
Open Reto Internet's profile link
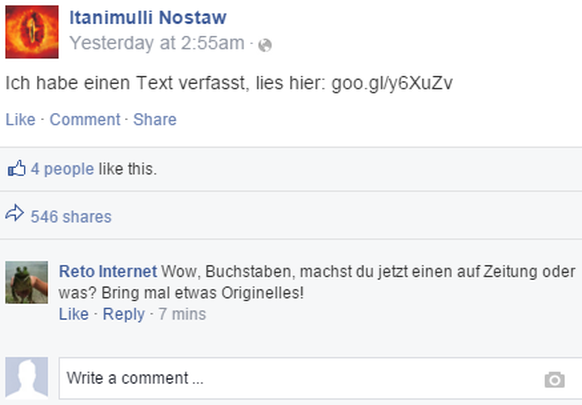click(x=108, y=271)
